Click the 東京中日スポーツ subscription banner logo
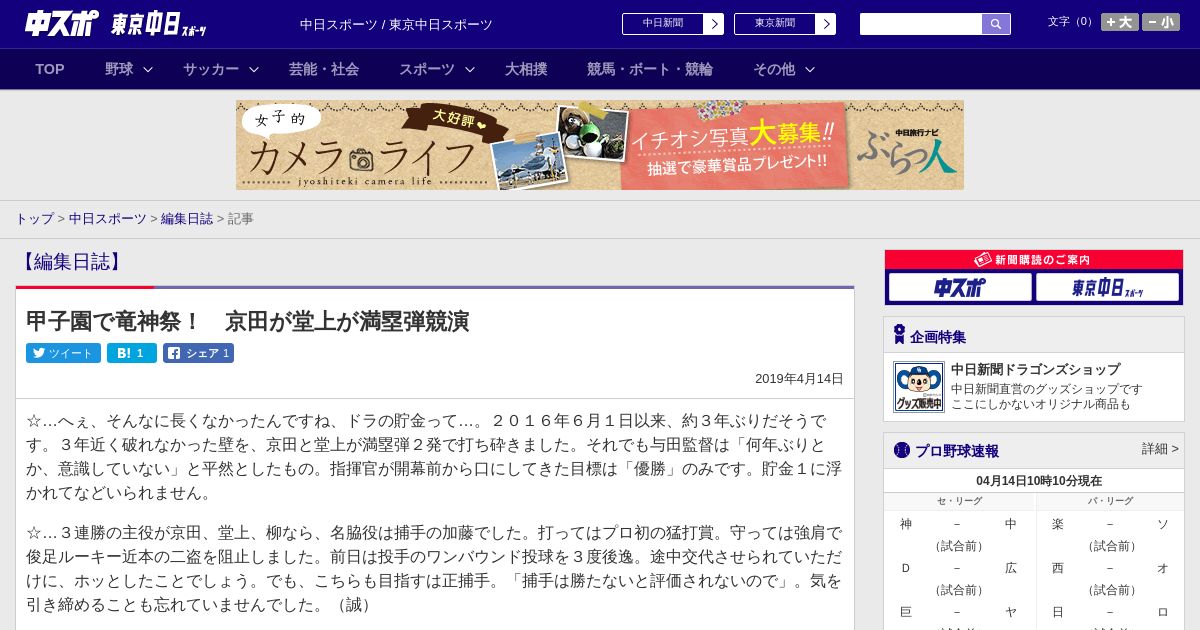Image resolution: width=1200 pixels, height=630 pixels. (x=1107, y=287)
